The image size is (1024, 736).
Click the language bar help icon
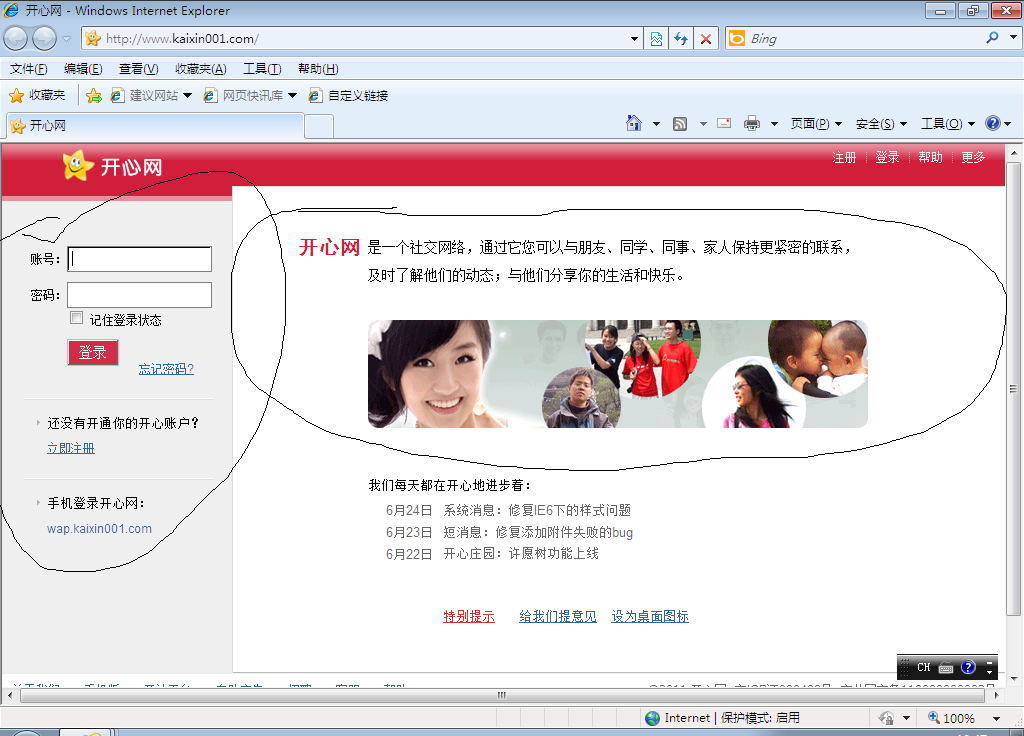[x=968, y=667]
